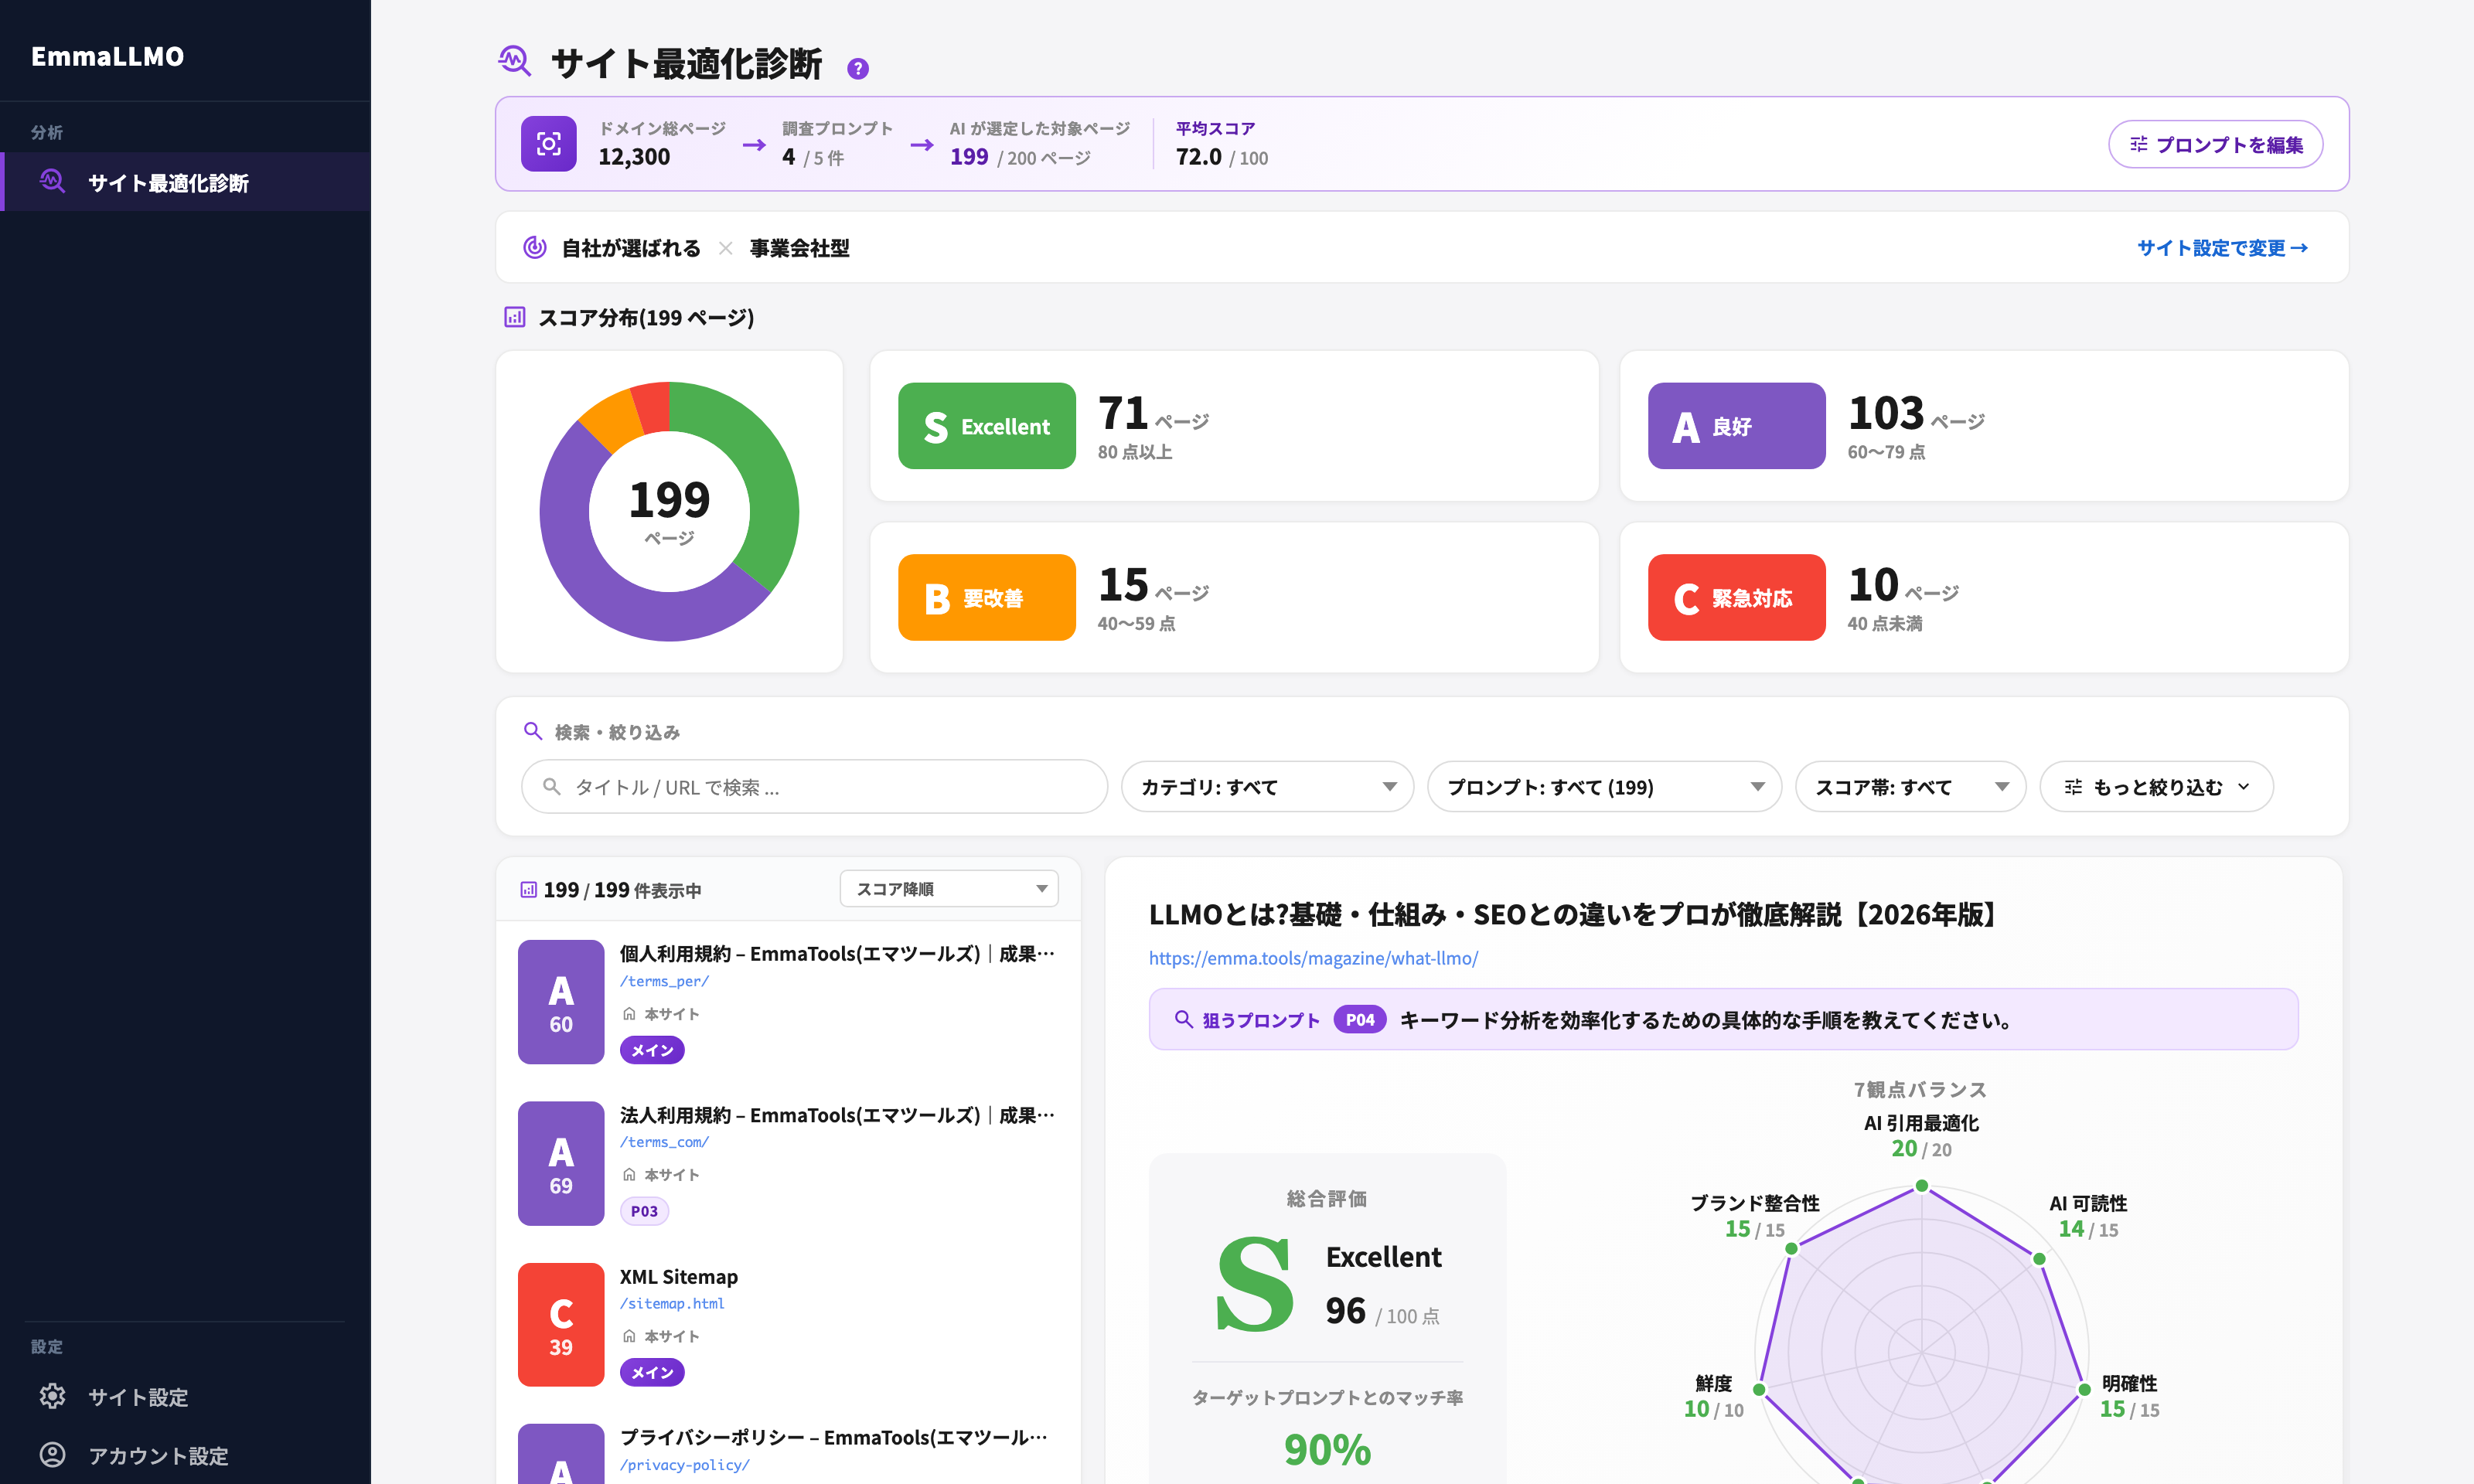Click the chart icon beside 199 / 199 件表示中
The width and height of the screenshot is (2474, 1484).
click(x=528, y=889)
